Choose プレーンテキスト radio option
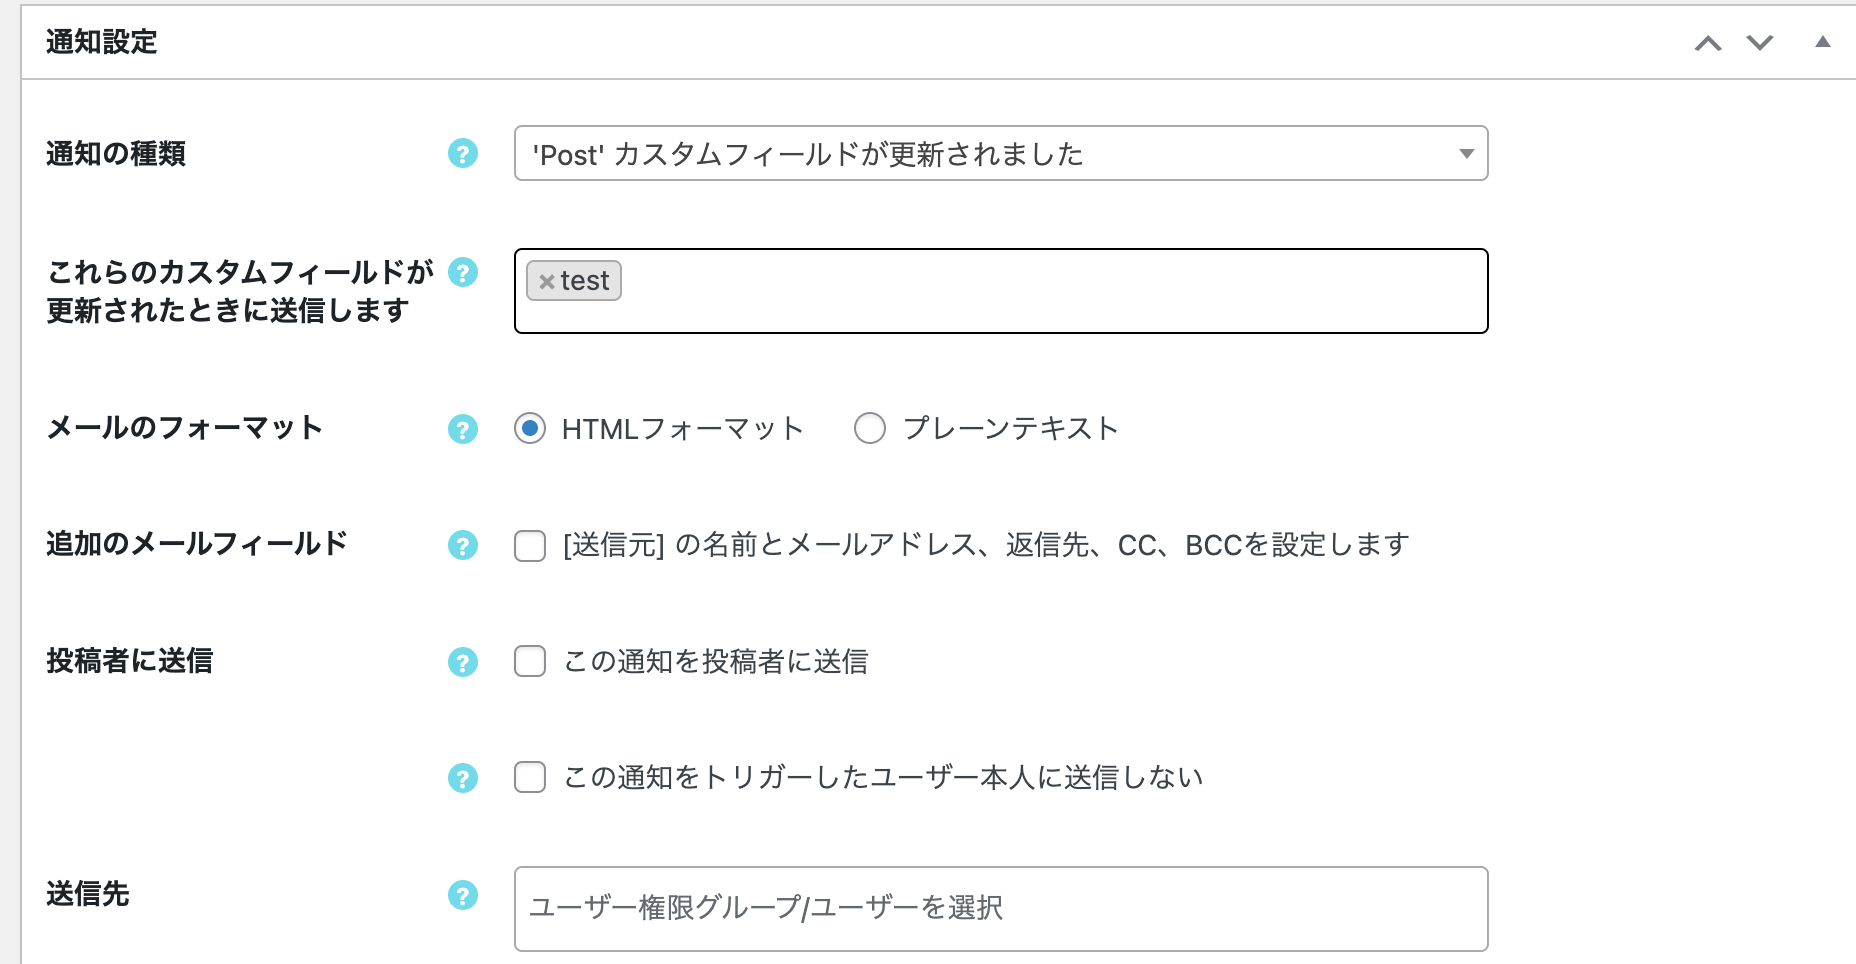The height and width of the screenshot is (964, 1856). pos(870,429)
